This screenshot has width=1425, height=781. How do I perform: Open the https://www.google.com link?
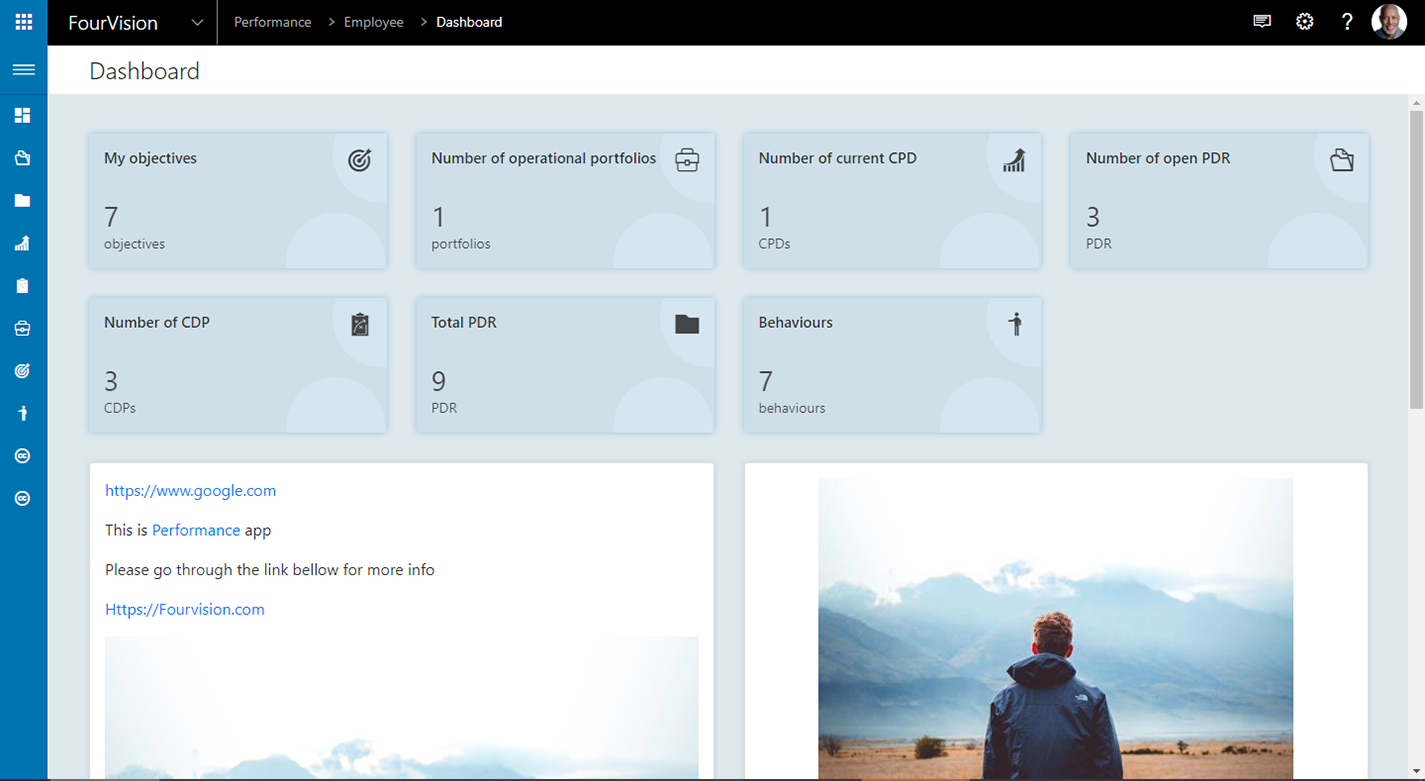pos(190,490)
